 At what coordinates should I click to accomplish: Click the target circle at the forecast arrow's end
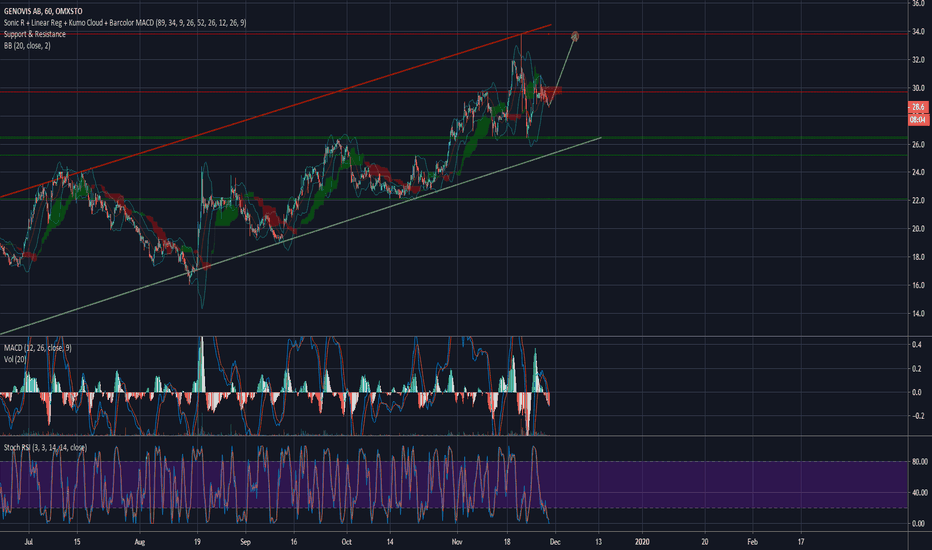[x=575, y=37]
